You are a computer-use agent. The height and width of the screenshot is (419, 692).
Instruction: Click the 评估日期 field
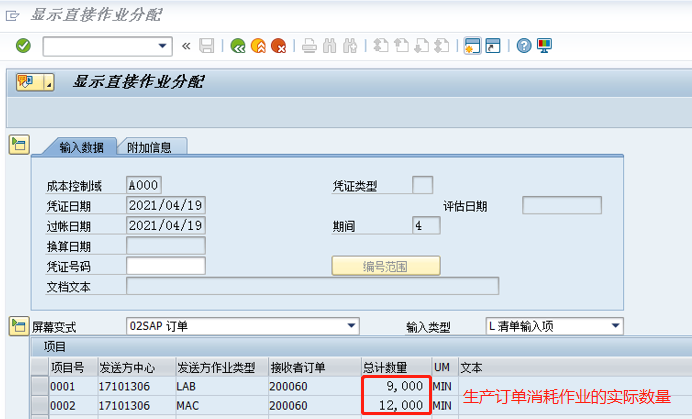coord(562,205)
